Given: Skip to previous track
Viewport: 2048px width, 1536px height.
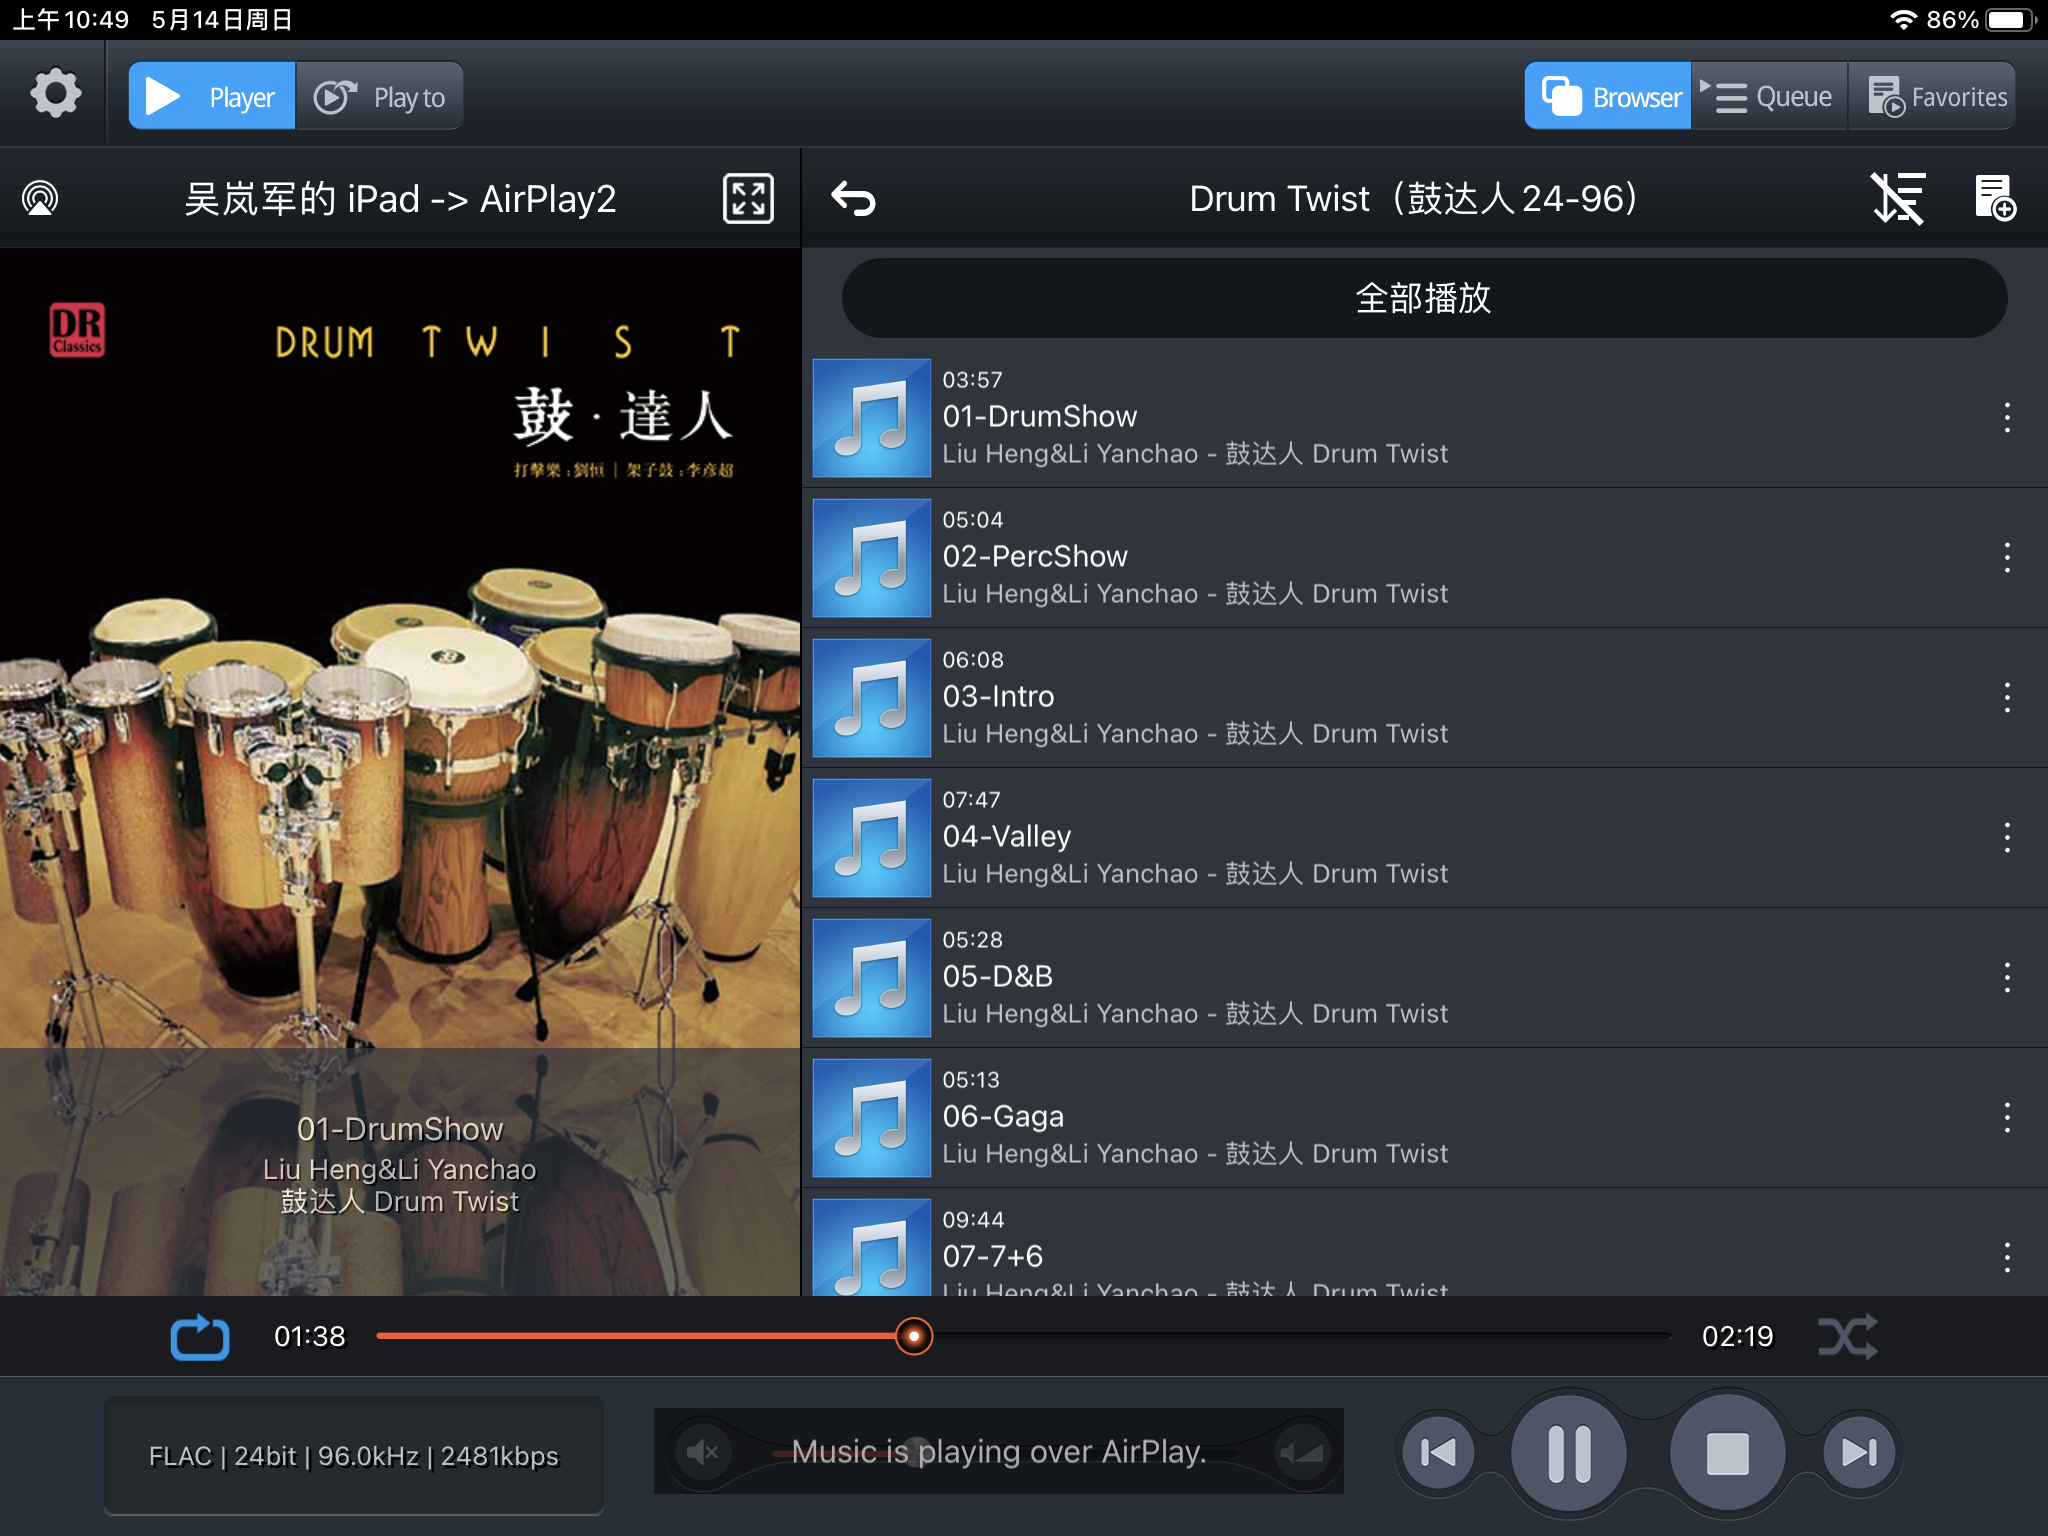Looking at the screenshot, I should click(x=1438, y=1452).
